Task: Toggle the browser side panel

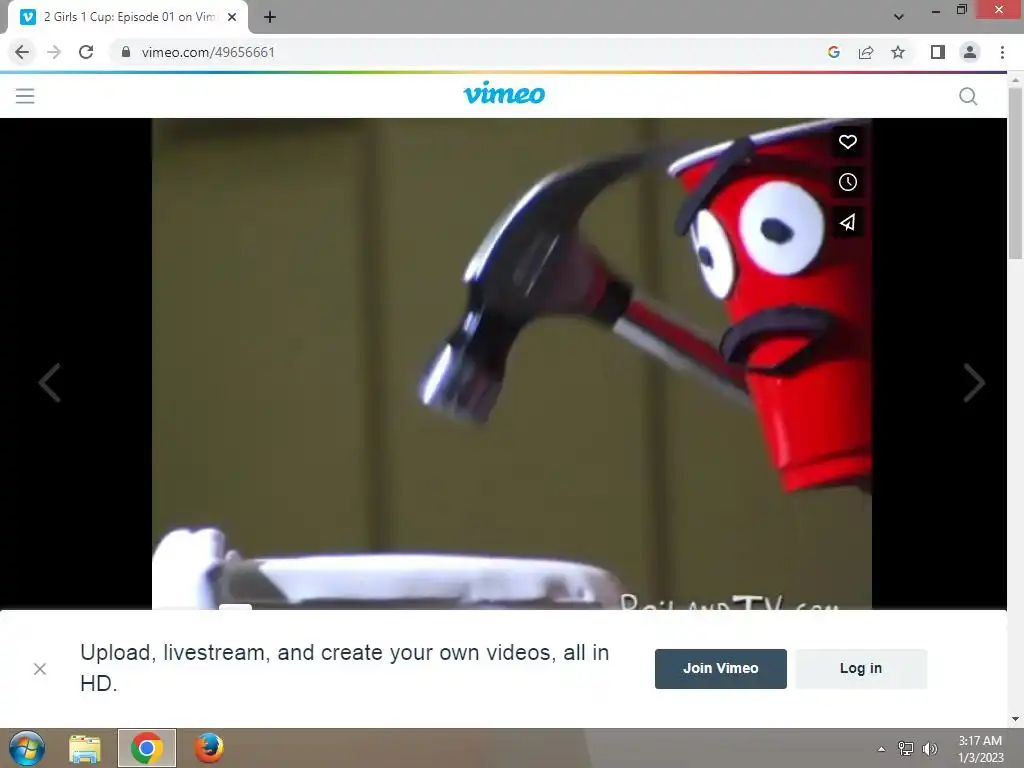Action: pos(938,52)
